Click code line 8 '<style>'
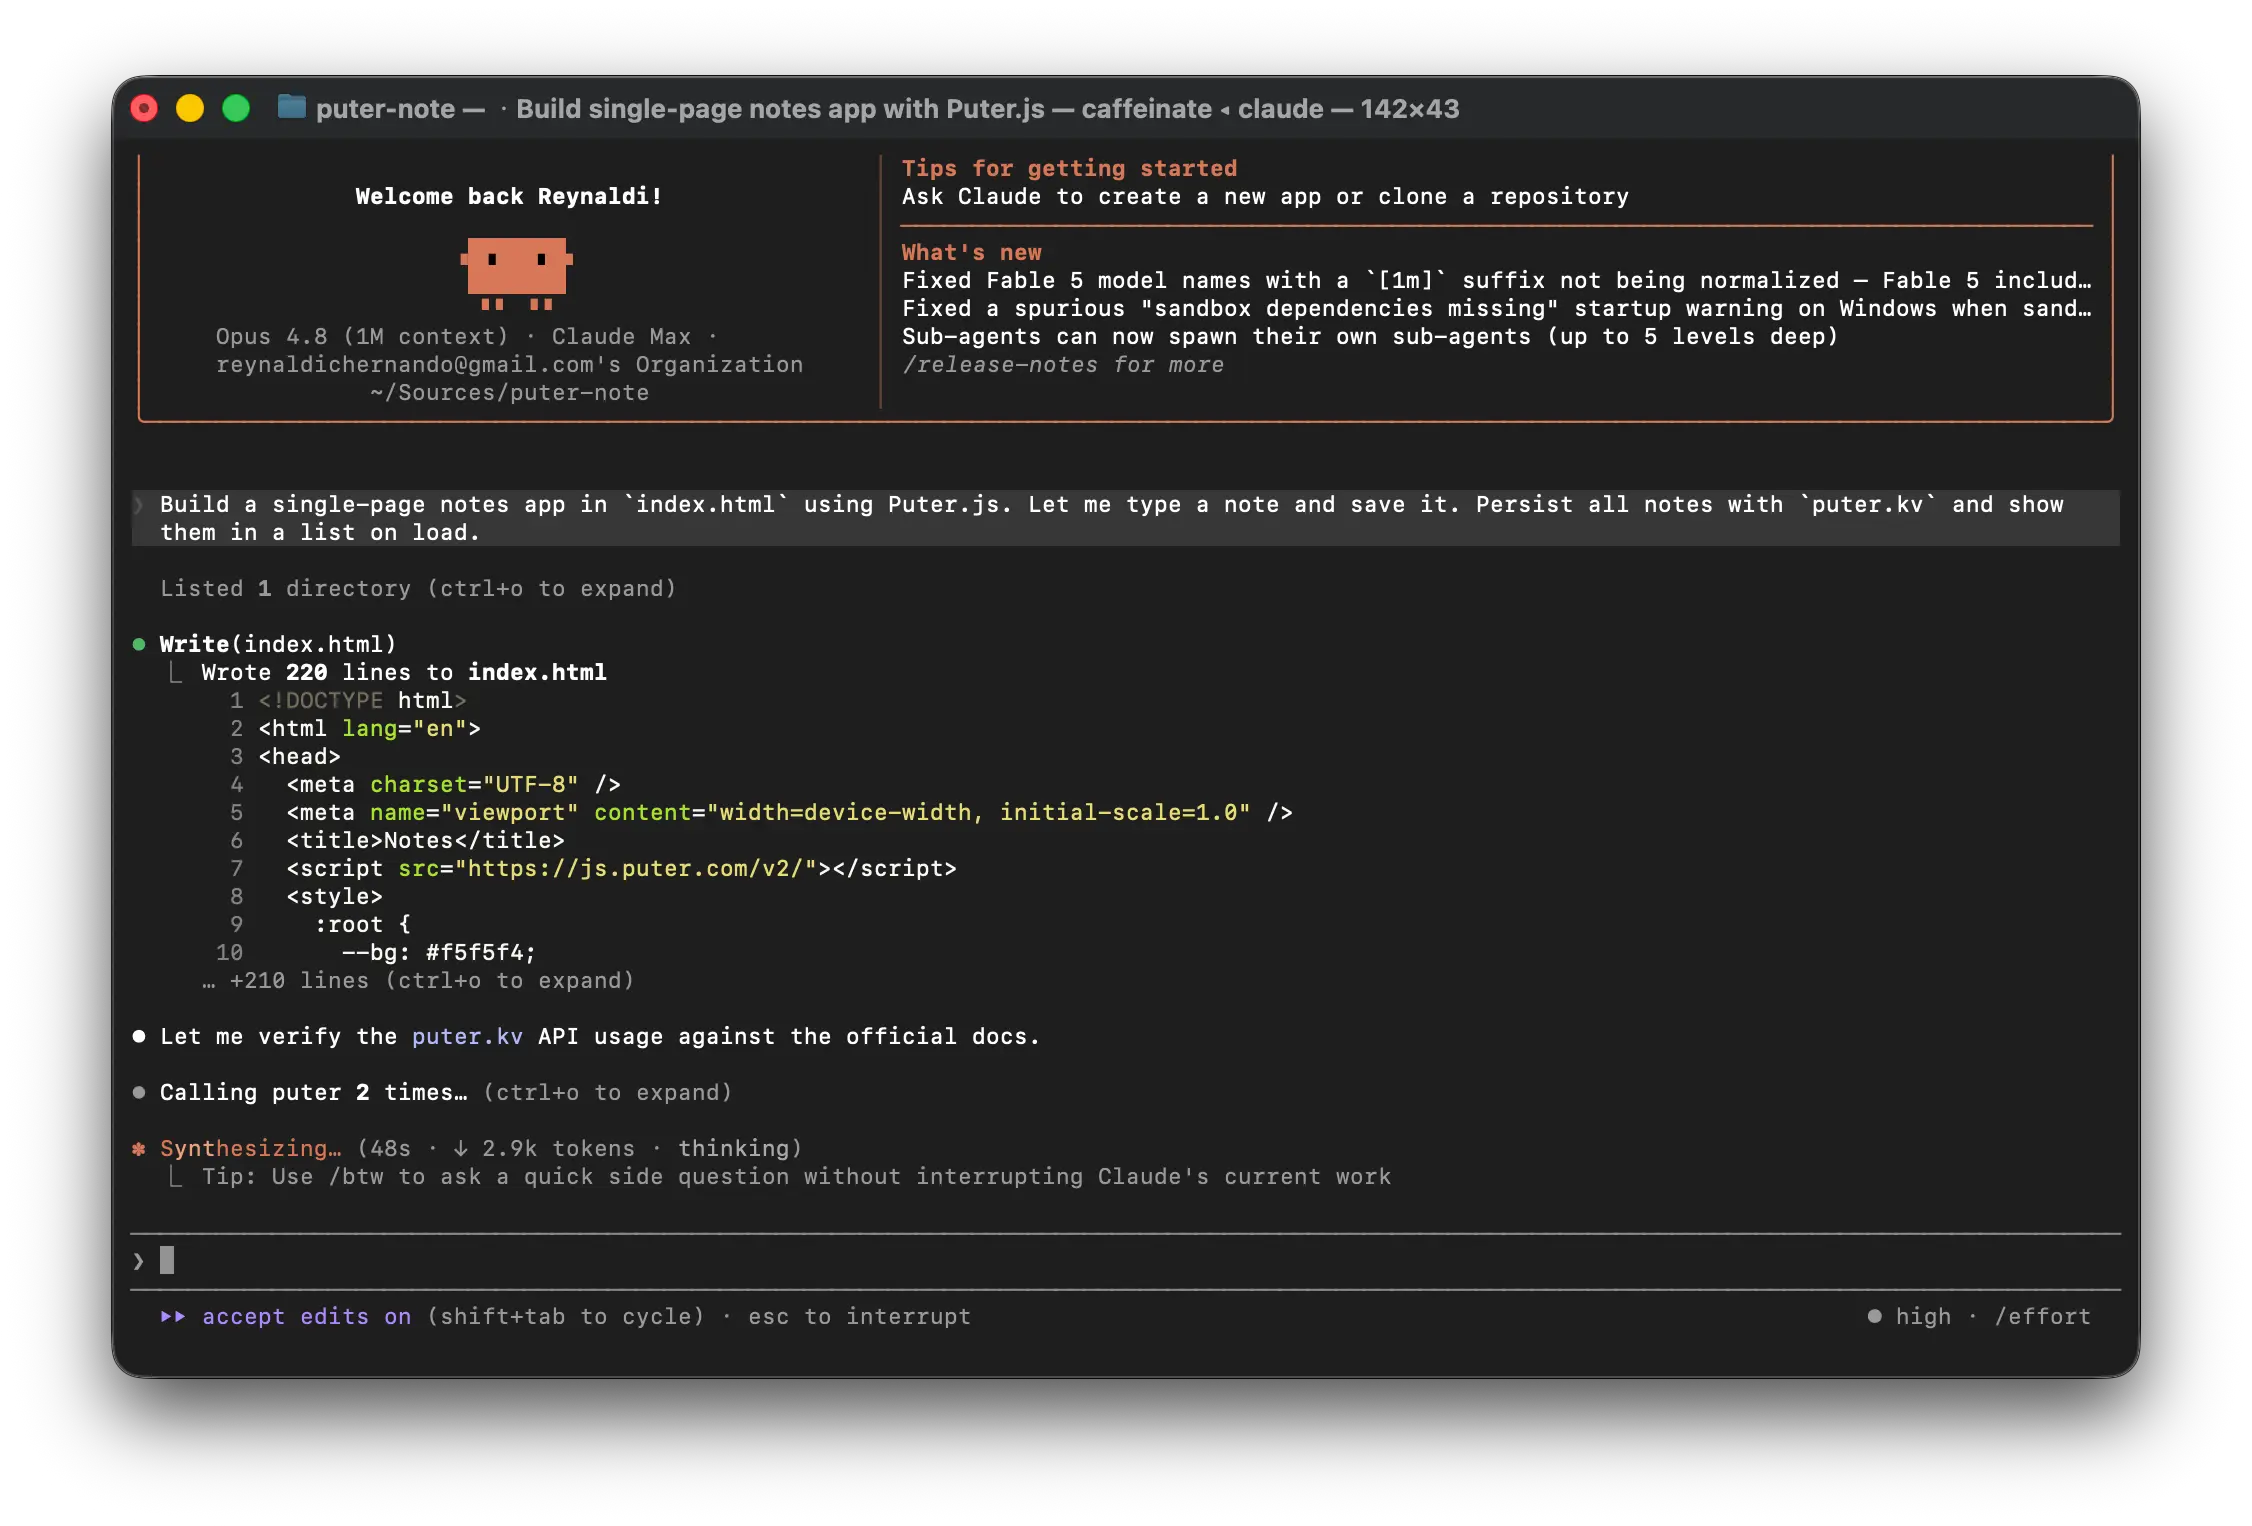 [x=335, y=897]
